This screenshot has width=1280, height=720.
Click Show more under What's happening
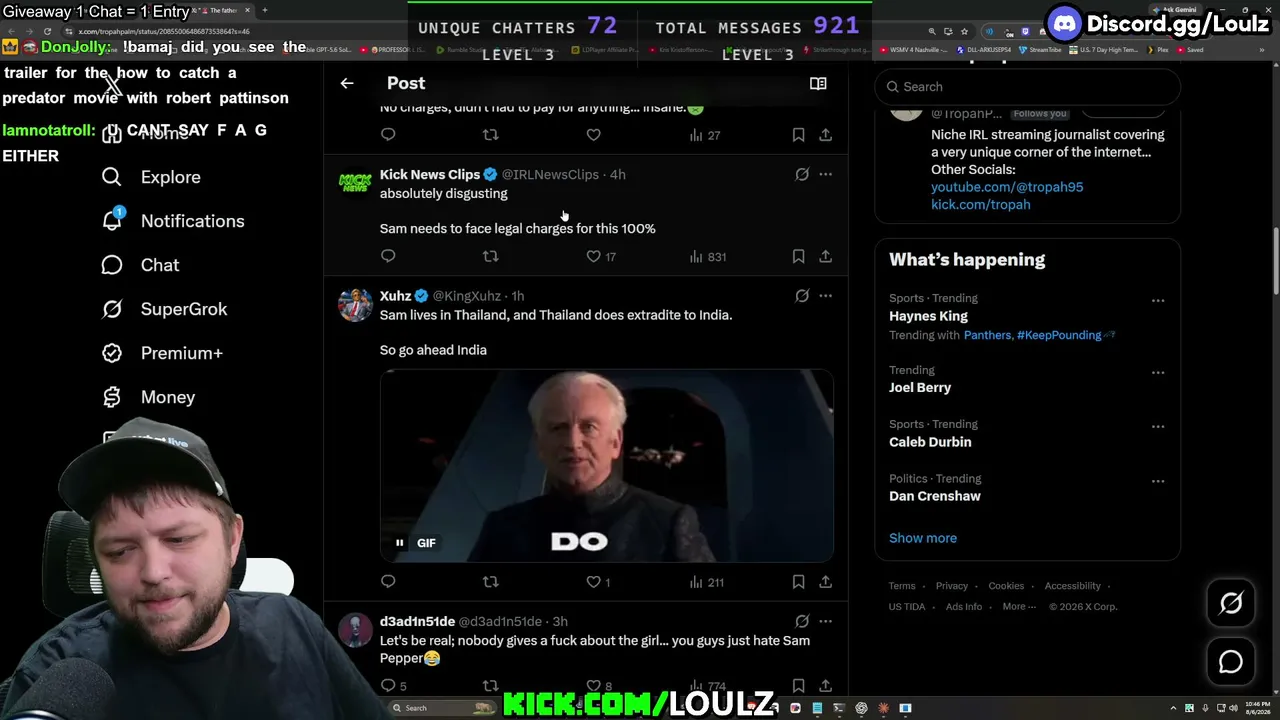click(923, 538)
